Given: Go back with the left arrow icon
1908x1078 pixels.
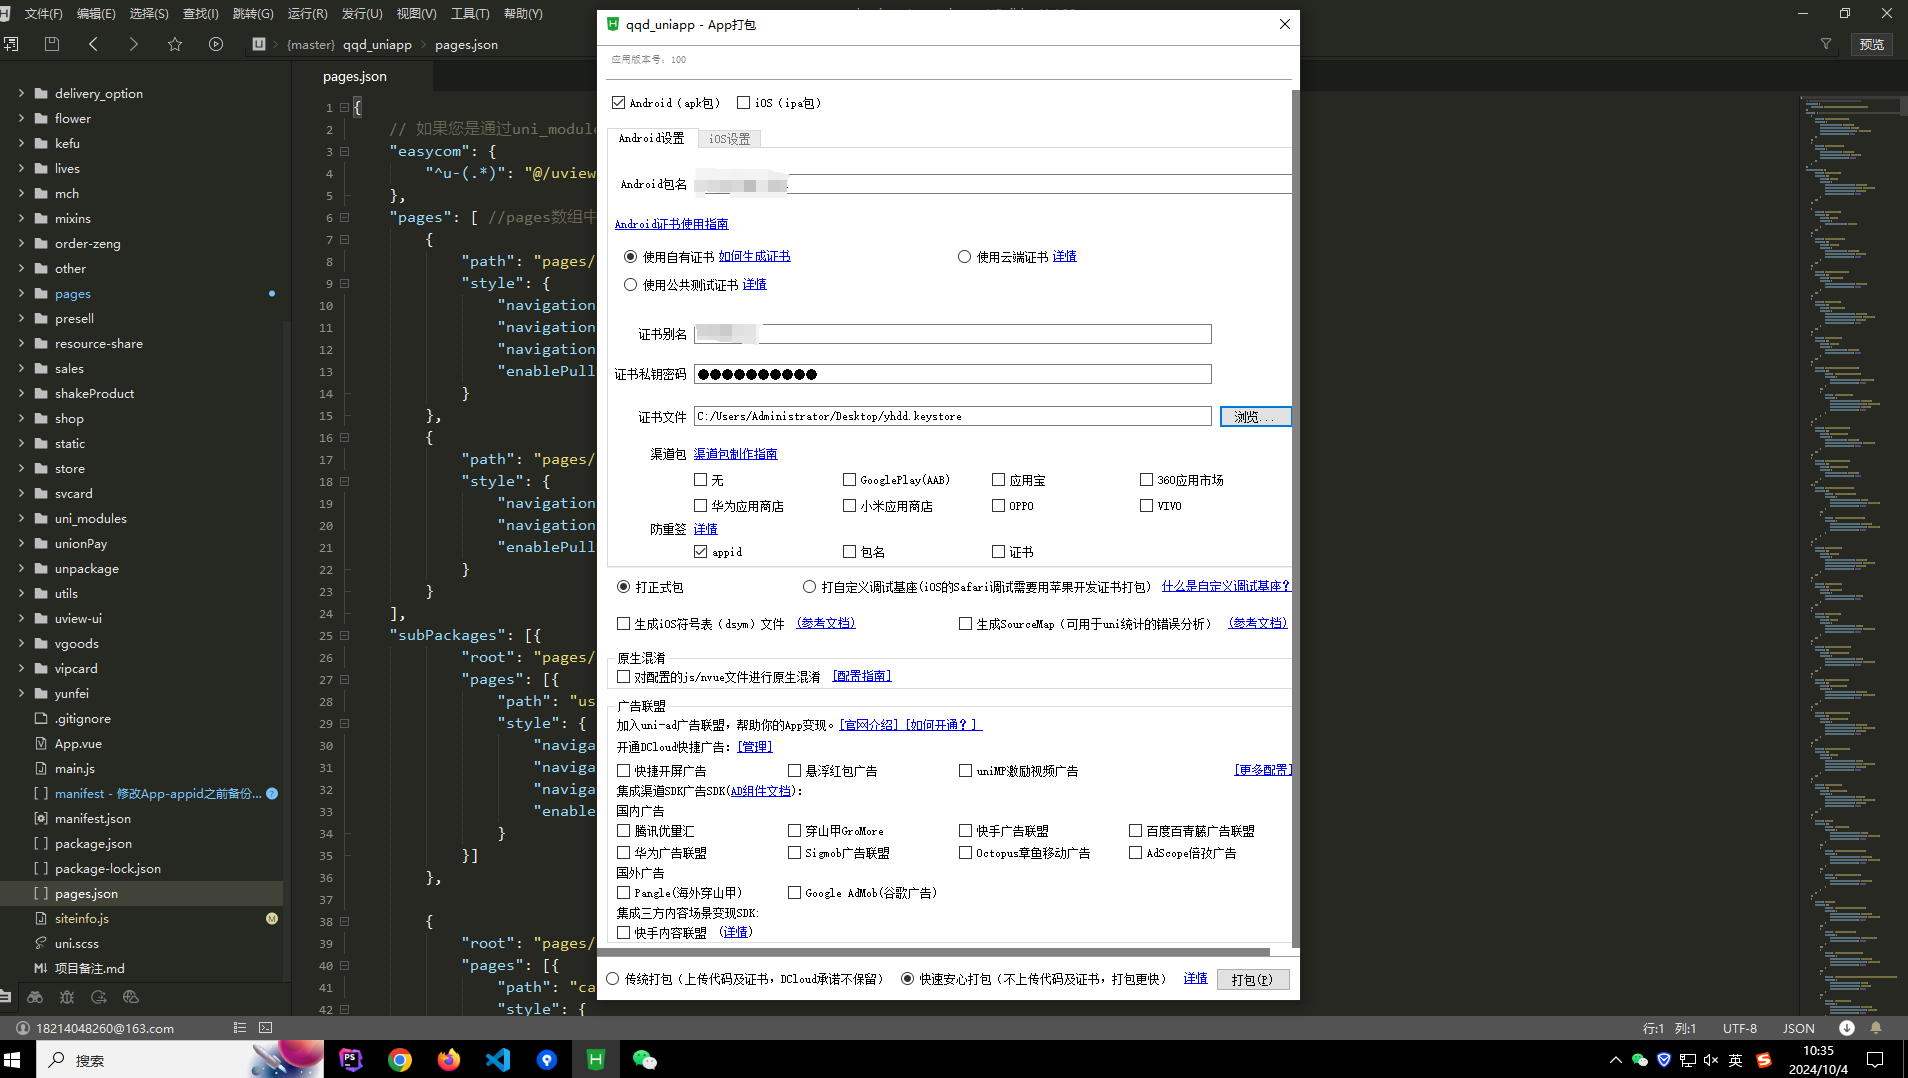Looking at the screenshot, I should point(93,44).
